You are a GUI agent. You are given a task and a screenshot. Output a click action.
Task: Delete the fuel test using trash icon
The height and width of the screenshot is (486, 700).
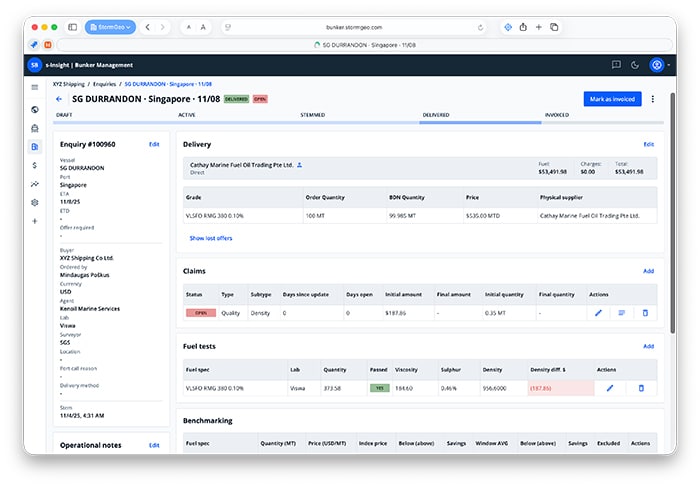pyautogui.click(x=641, y=388)
